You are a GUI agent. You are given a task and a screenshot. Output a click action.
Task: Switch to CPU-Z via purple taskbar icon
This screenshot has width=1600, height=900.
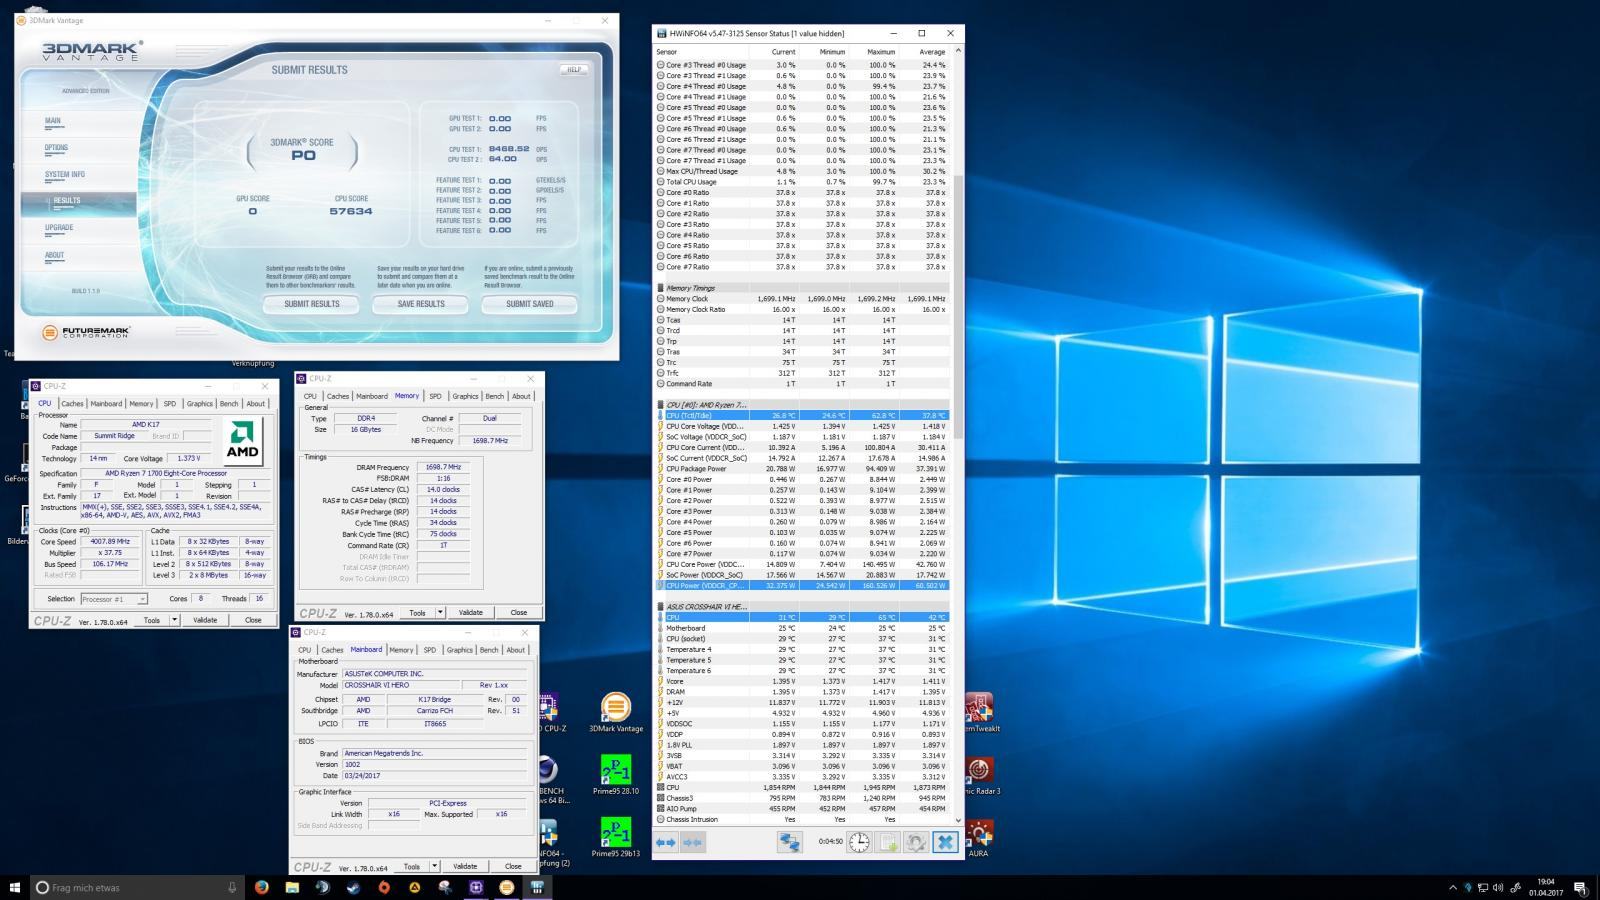point(476,887)
